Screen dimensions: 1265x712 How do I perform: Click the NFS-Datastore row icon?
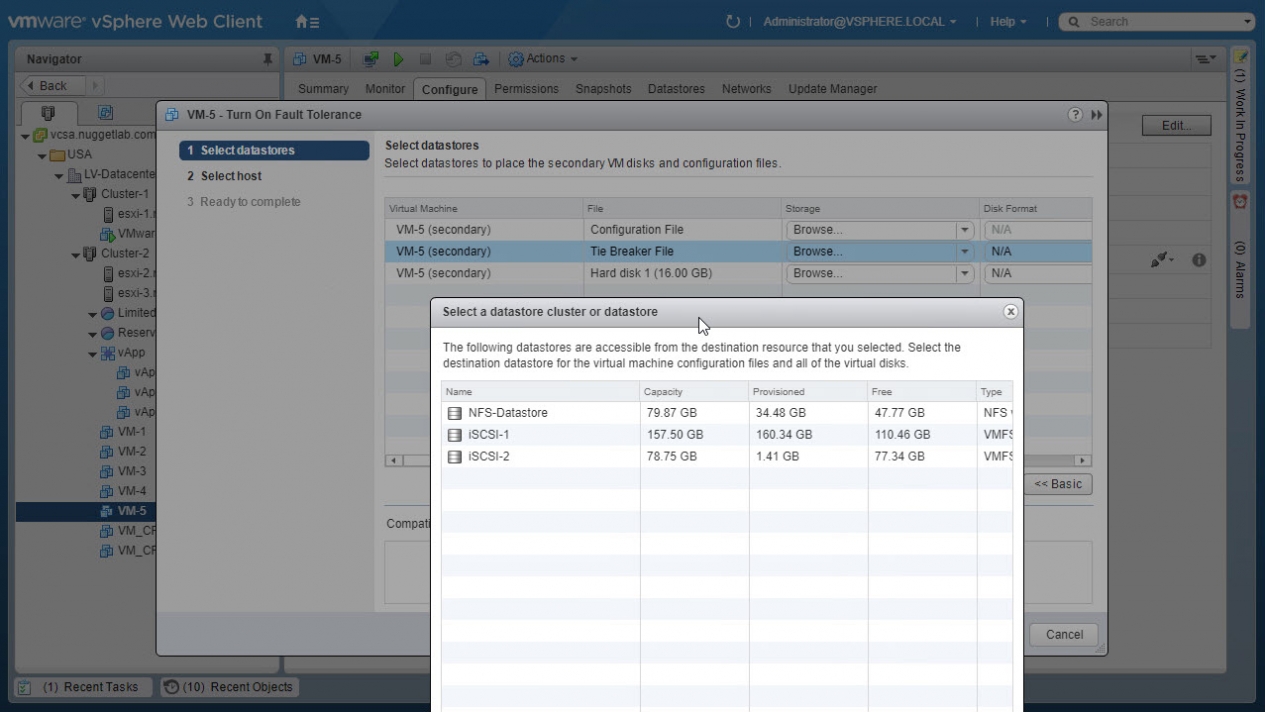(454, 413)
